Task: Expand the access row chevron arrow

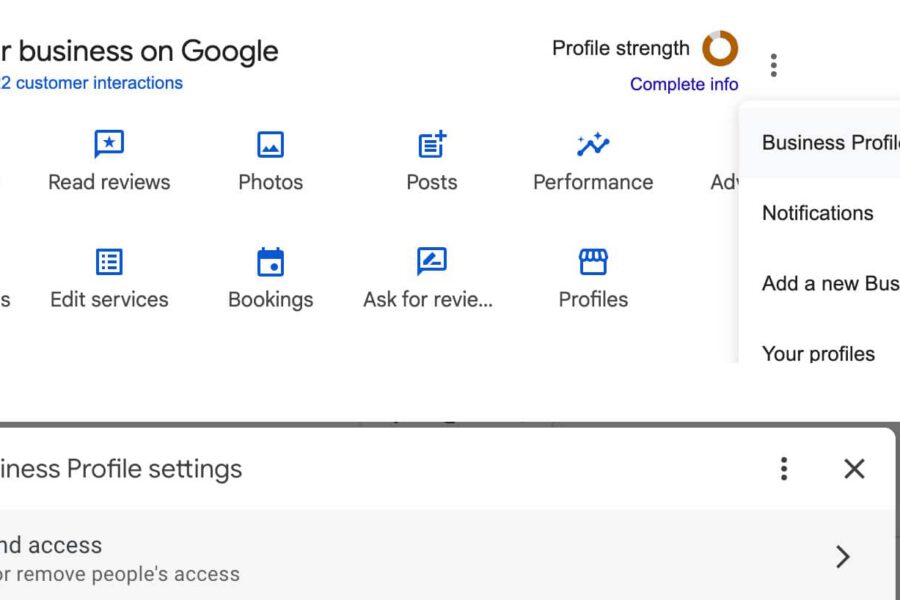Action: pyautogui.click(x=843, y=556)
